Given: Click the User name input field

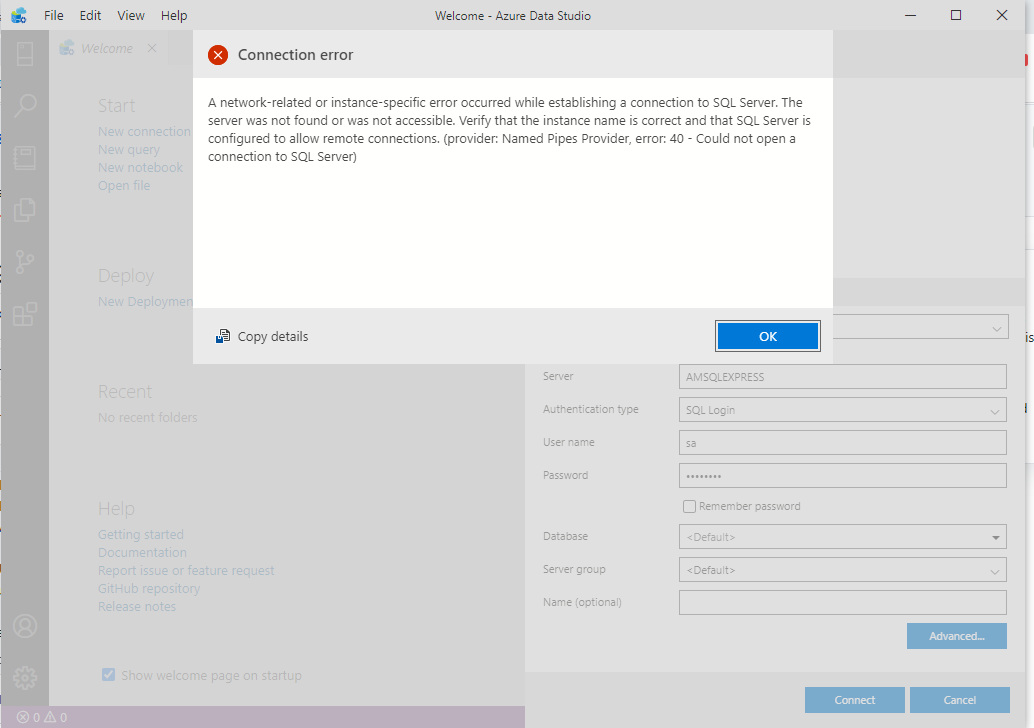Looking at the screenshot, I should 842,442.
